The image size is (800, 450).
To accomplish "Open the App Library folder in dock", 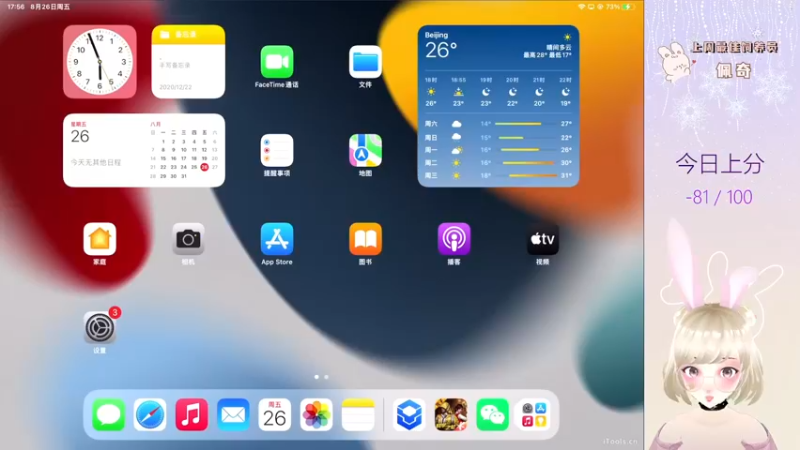I will click(534, 414).
